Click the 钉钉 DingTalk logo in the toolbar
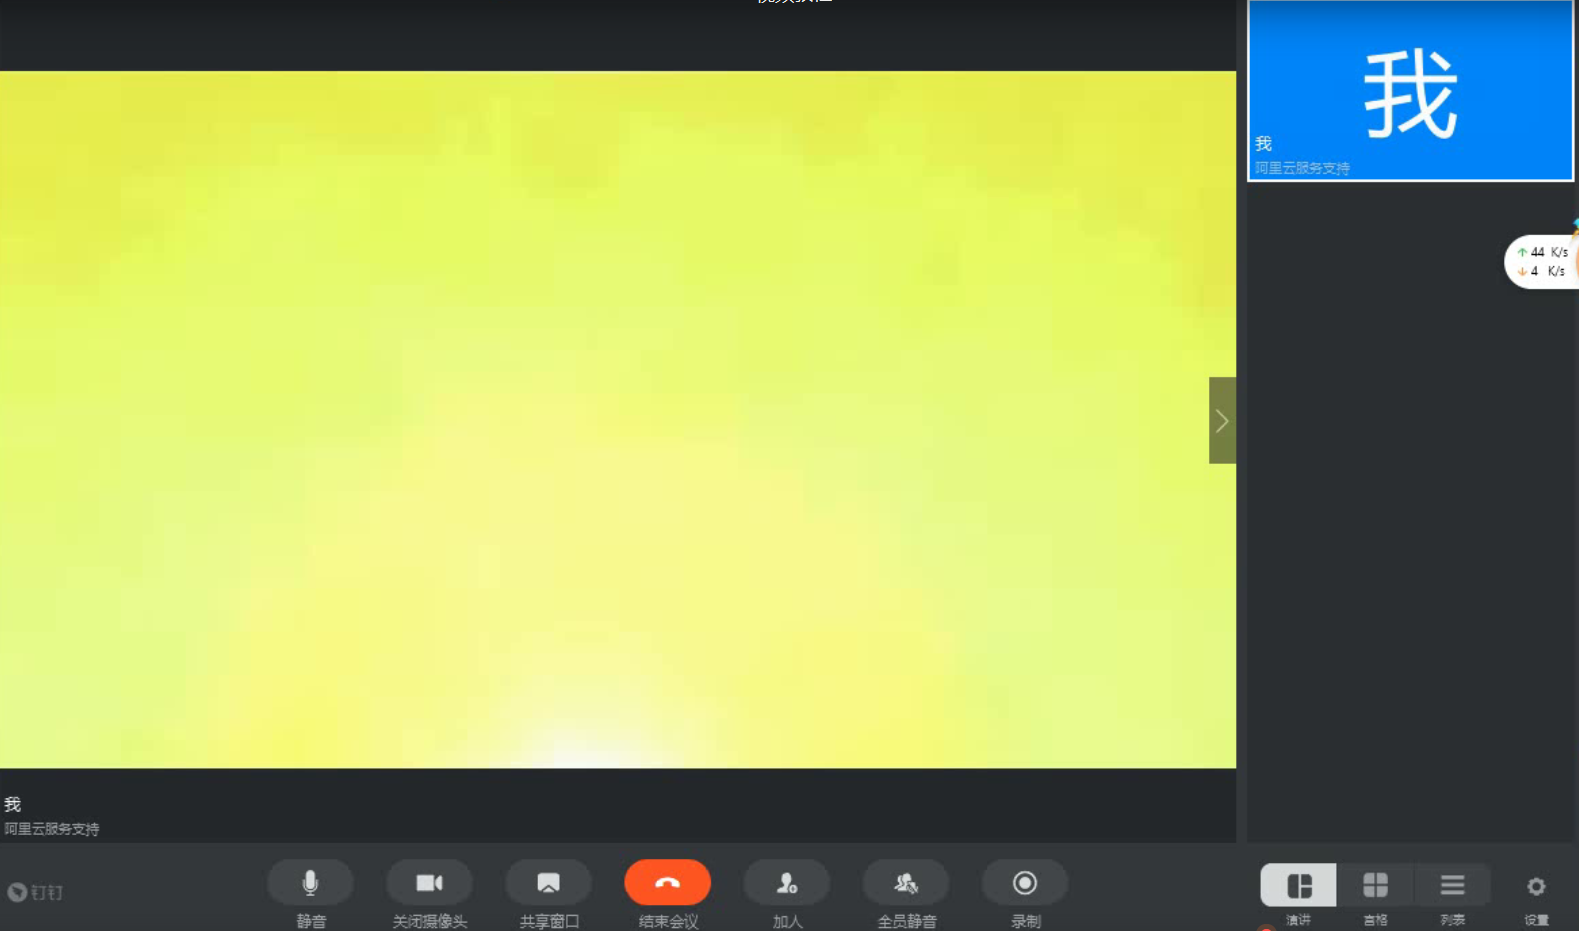Viewport: 1579px width, 931px height. (36, 892)
